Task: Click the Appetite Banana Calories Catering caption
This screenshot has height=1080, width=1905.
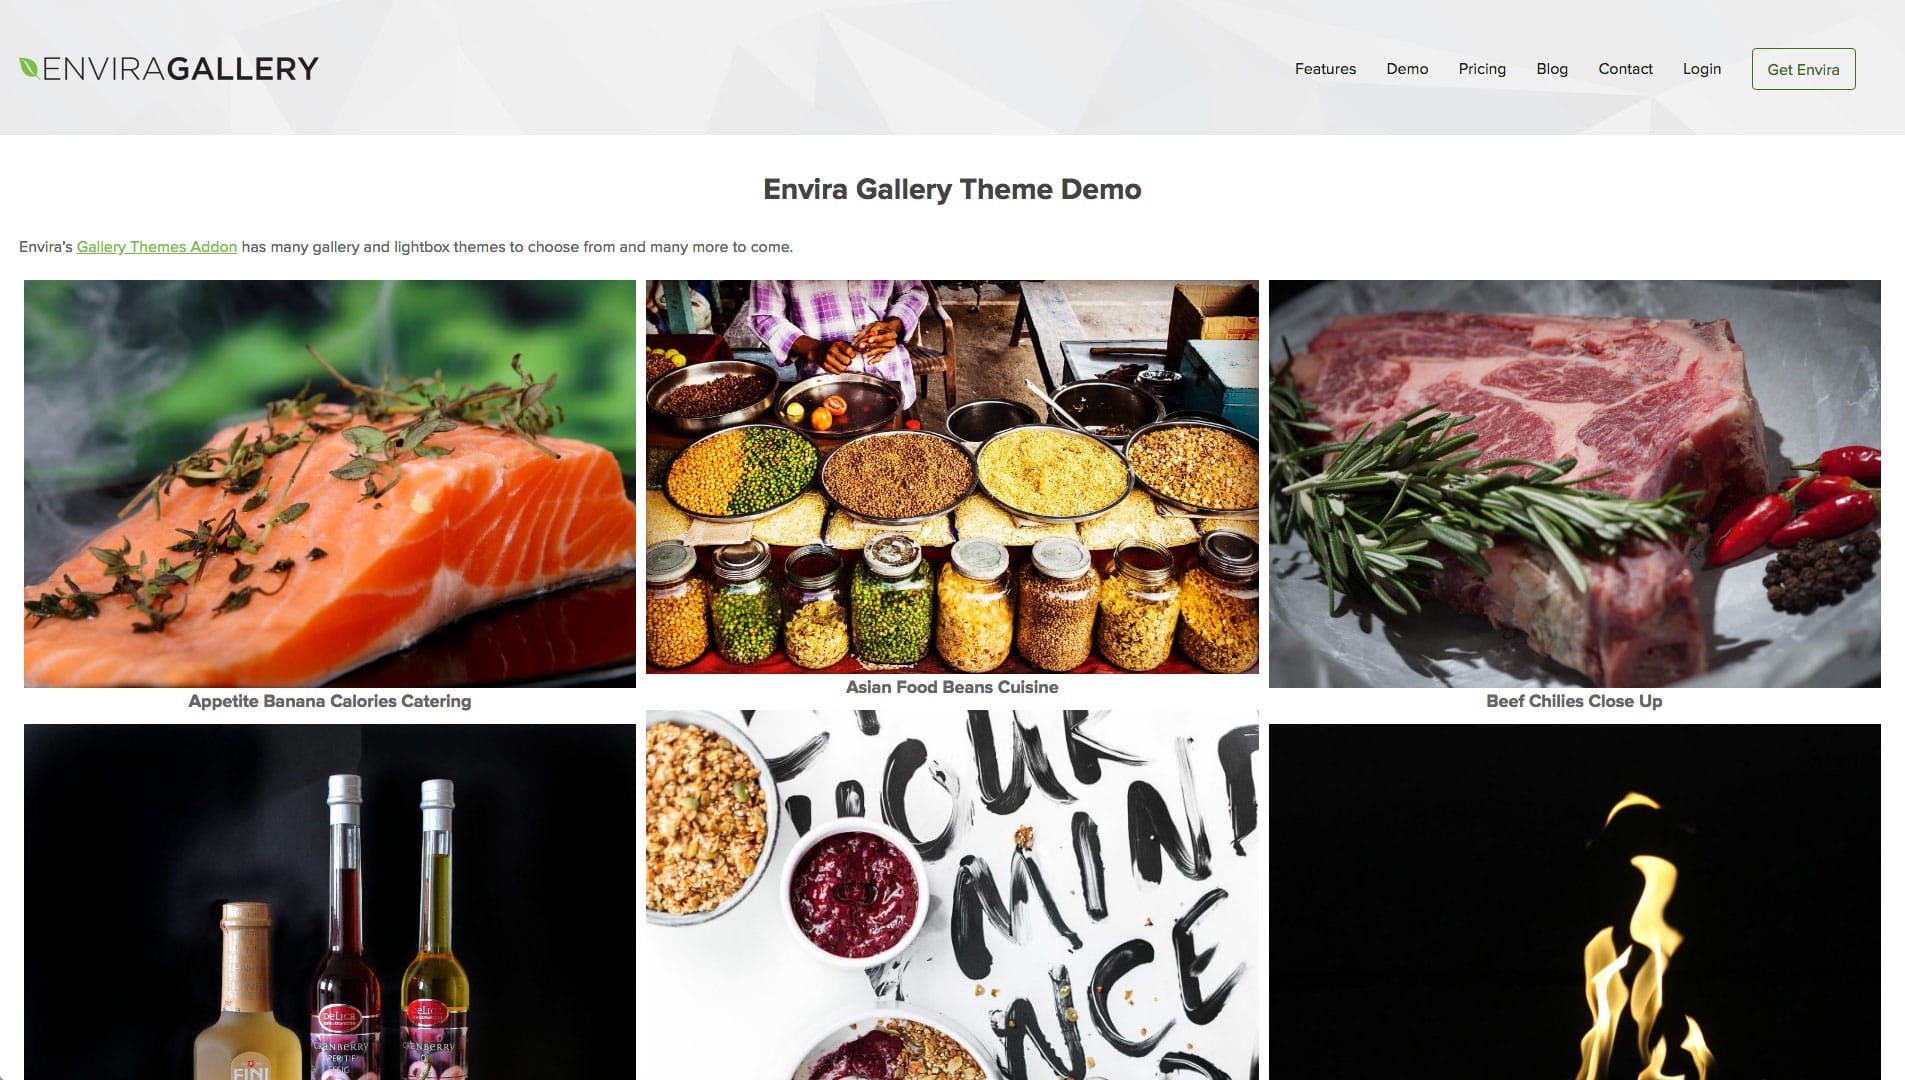Action: click(330, 701)
